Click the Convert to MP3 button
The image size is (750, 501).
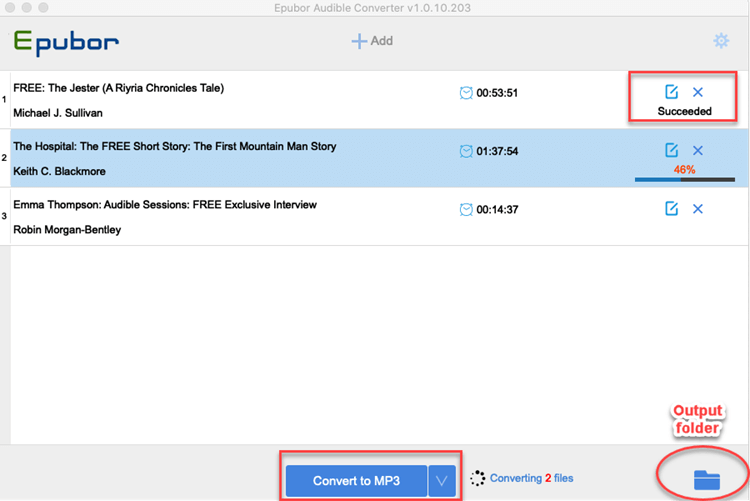(356, 480)
